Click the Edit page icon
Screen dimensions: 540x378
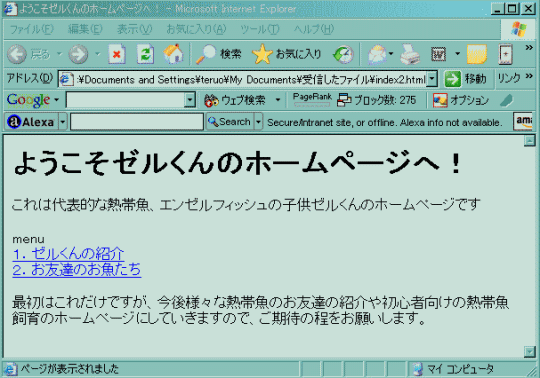click(x=438, y=54)
